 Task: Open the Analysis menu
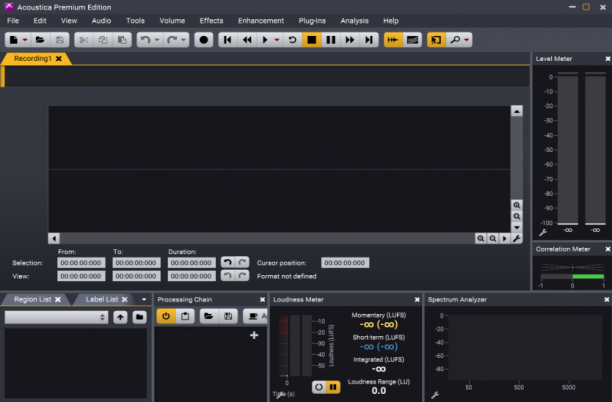point(354,21)
